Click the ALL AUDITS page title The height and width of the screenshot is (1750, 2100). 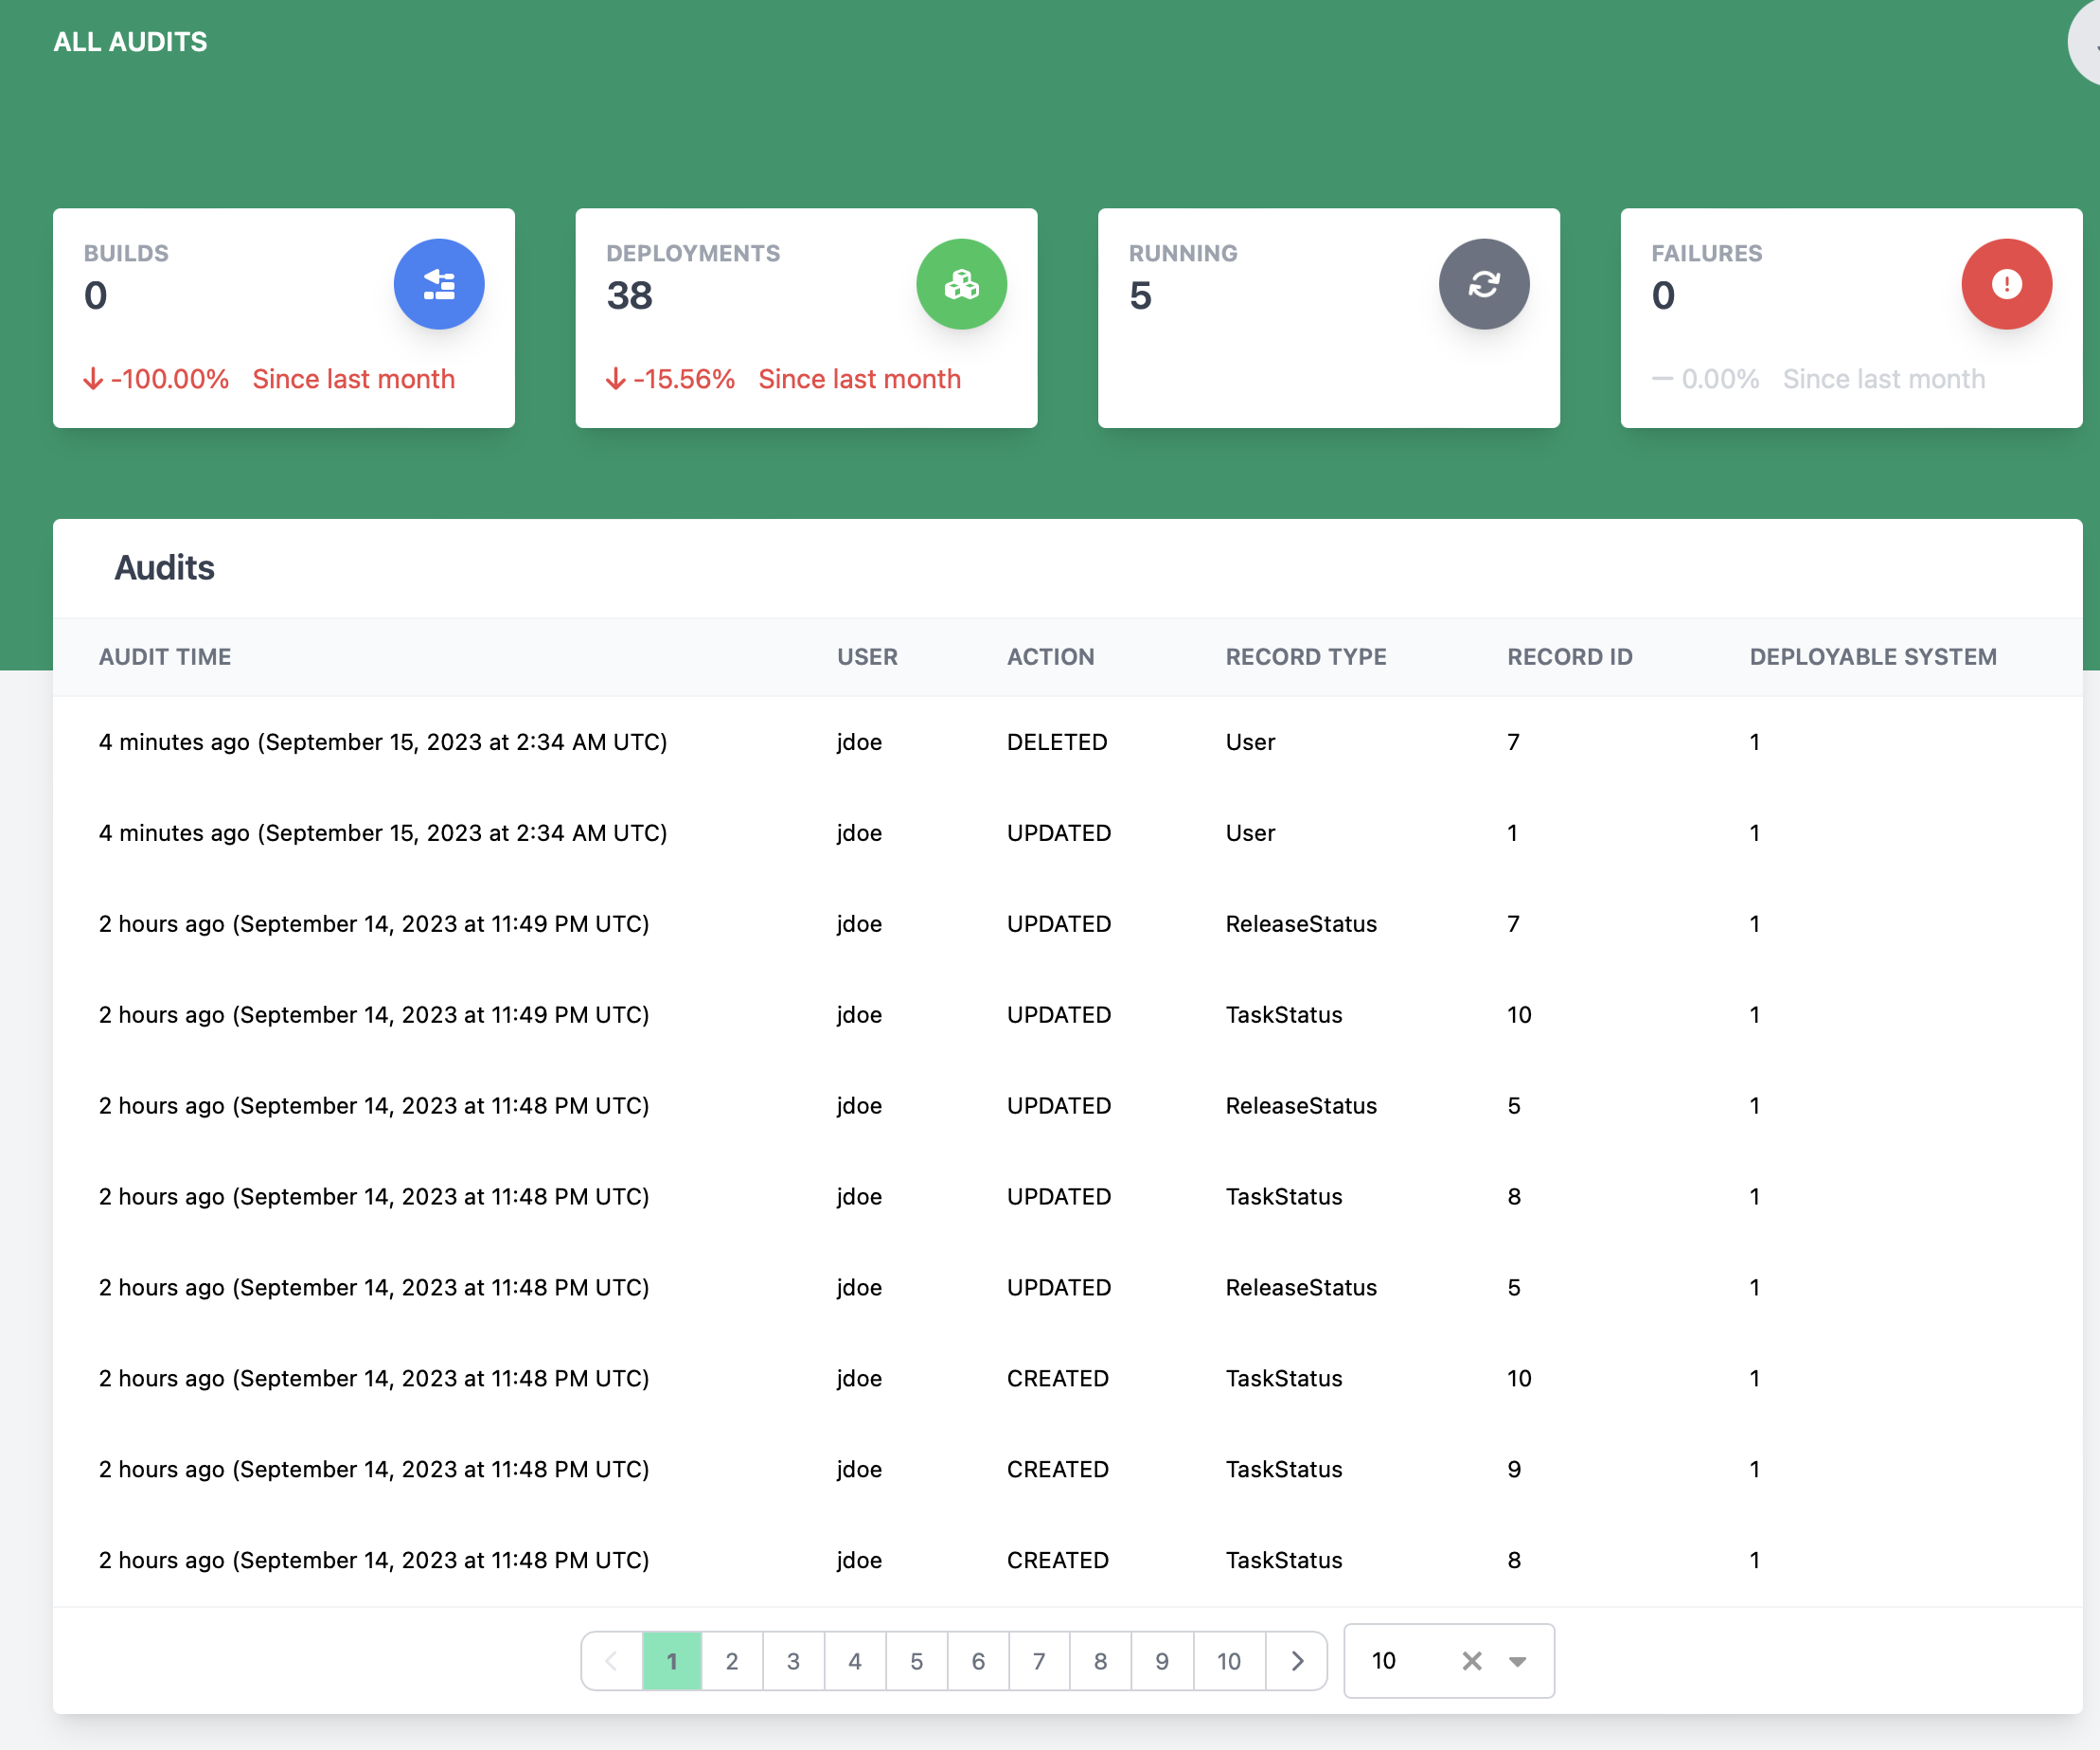(x=130, y=42)
